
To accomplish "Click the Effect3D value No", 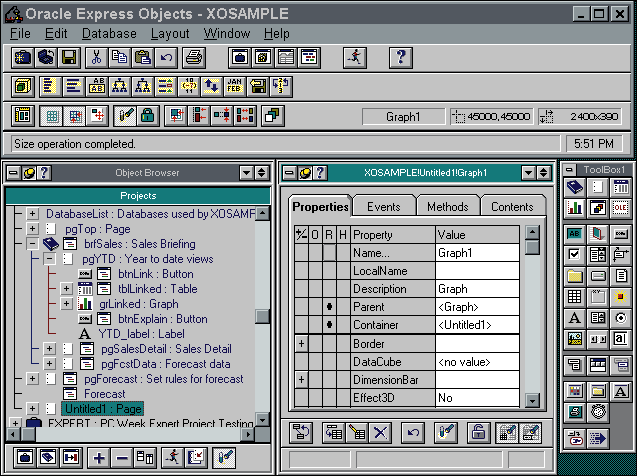I will coord(477,398).
